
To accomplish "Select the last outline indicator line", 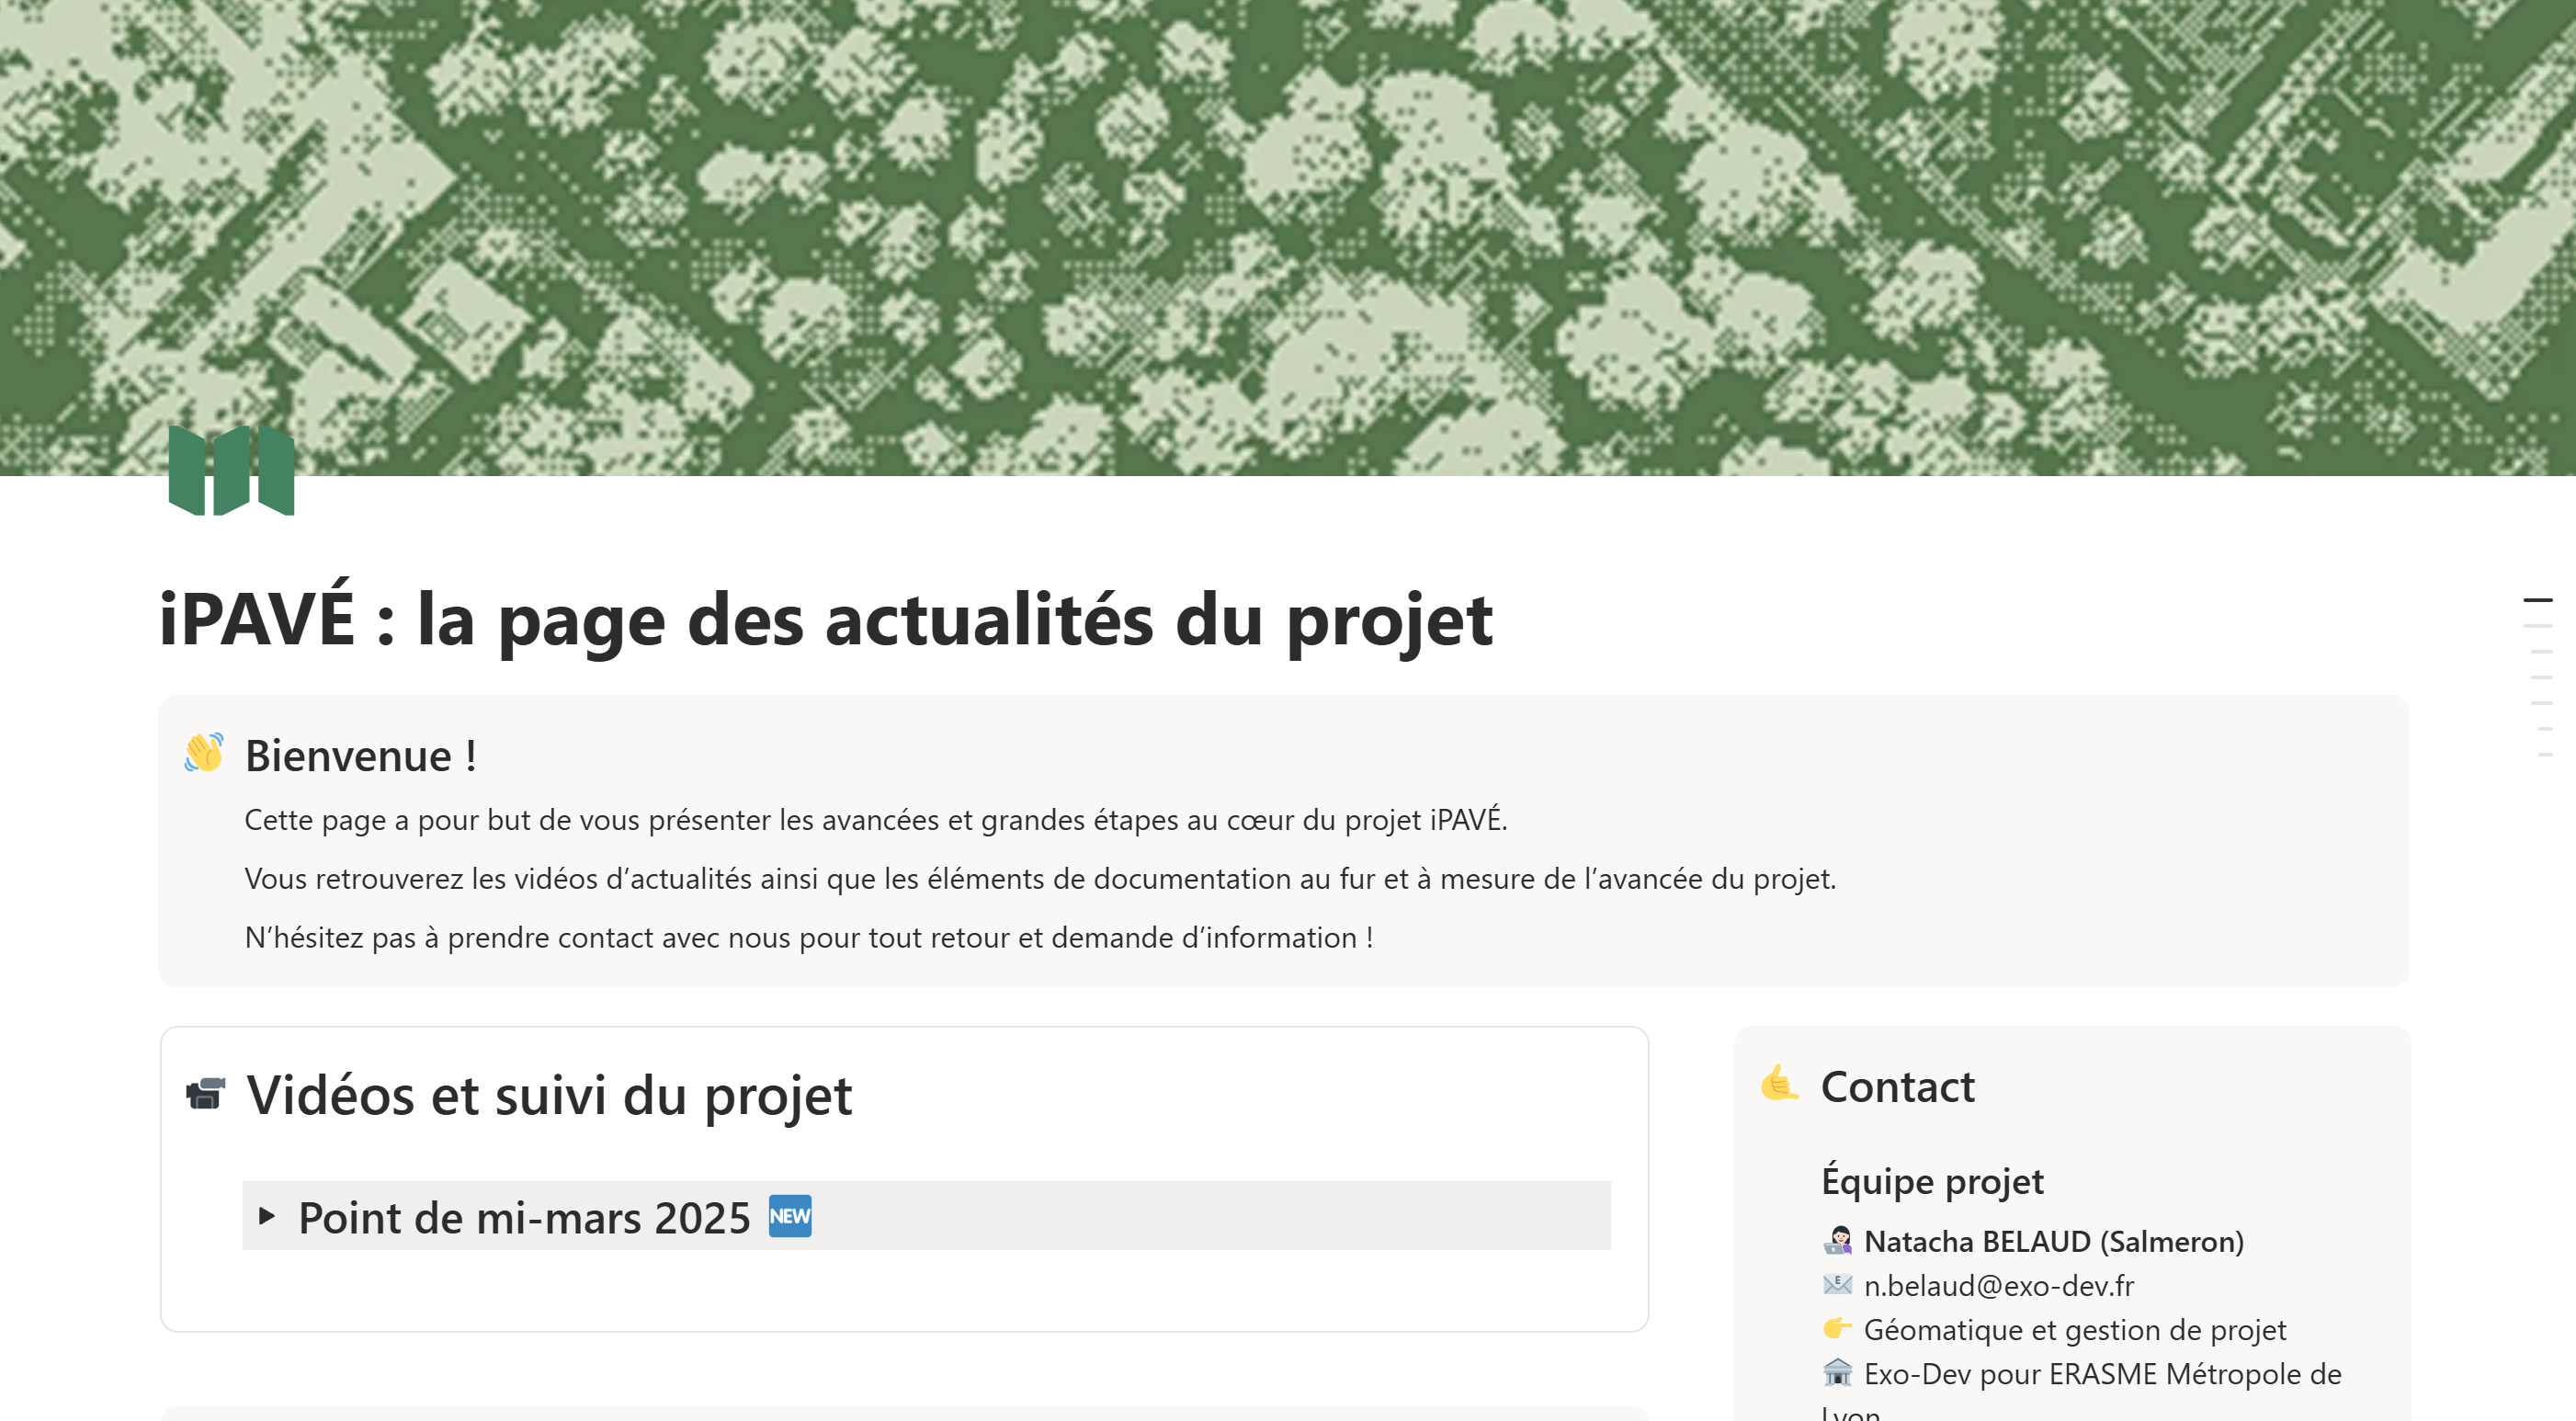I will click(2544, 754).
